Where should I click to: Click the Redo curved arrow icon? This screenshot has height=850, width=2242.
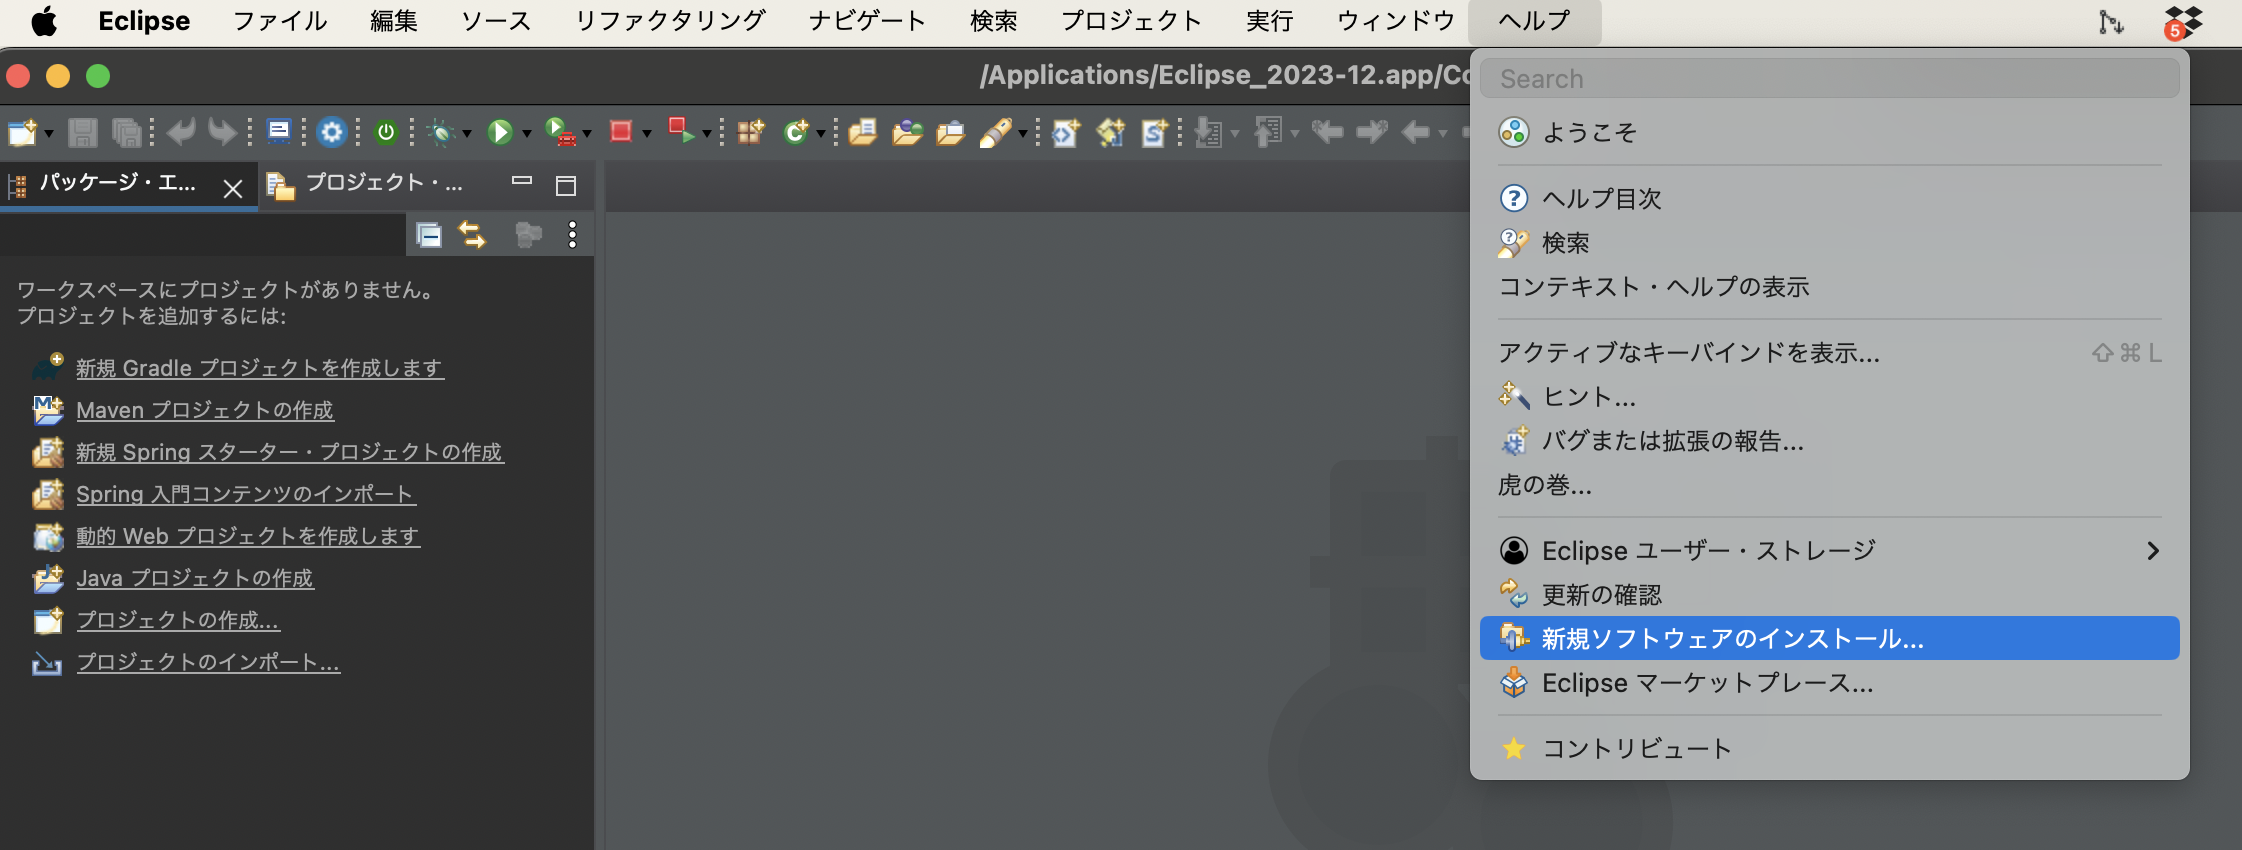(223, 132)
